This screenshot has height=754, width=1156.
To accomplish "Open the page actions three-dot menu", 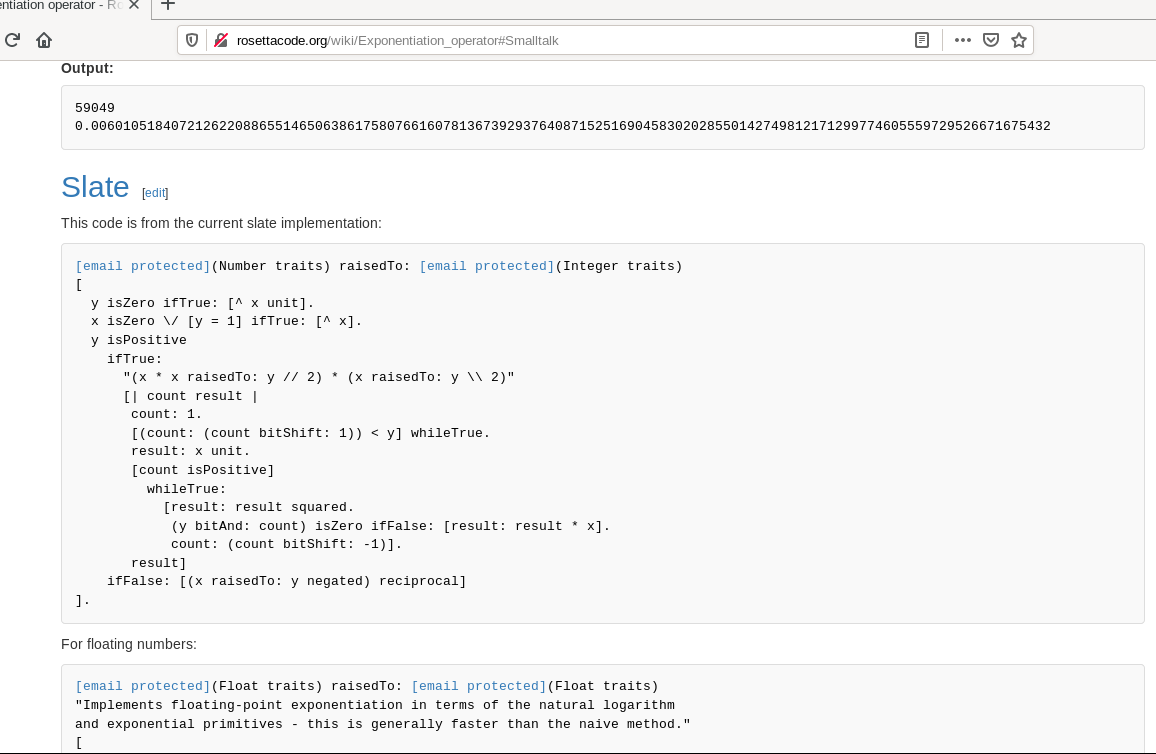I will coord(963,40).
